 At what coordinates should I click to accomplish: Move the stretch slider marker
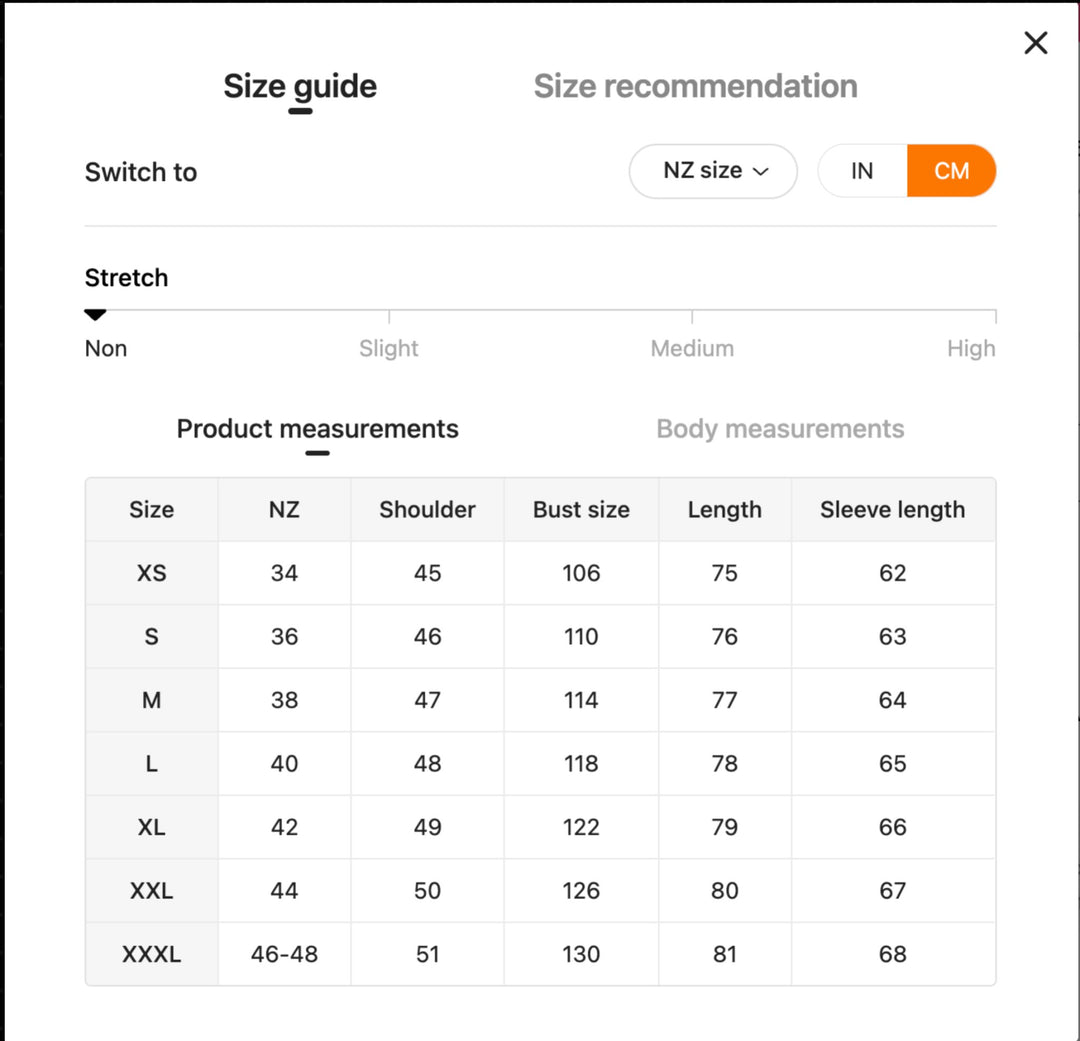tap(95, 313)
